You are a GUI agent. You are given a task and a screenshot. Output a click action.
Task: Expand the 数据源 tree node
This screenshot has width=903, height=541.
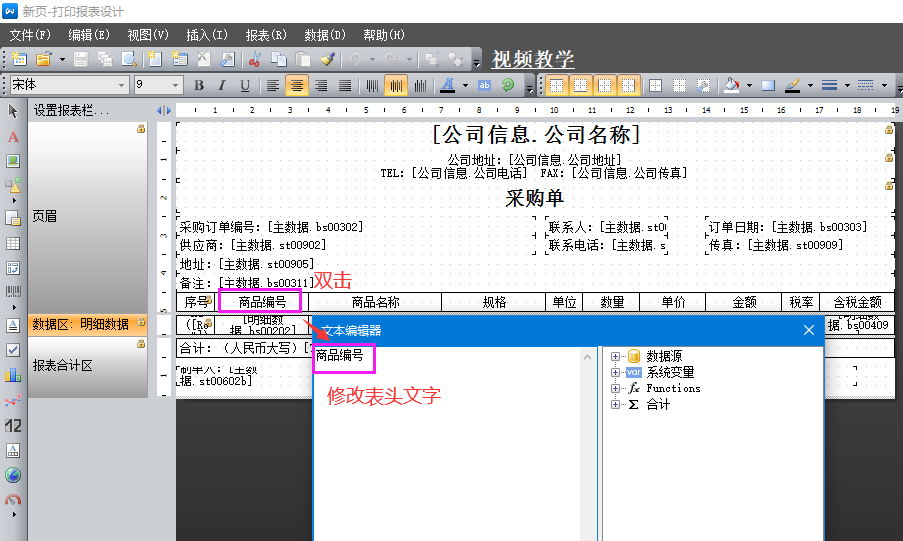[x=615, y=356]
